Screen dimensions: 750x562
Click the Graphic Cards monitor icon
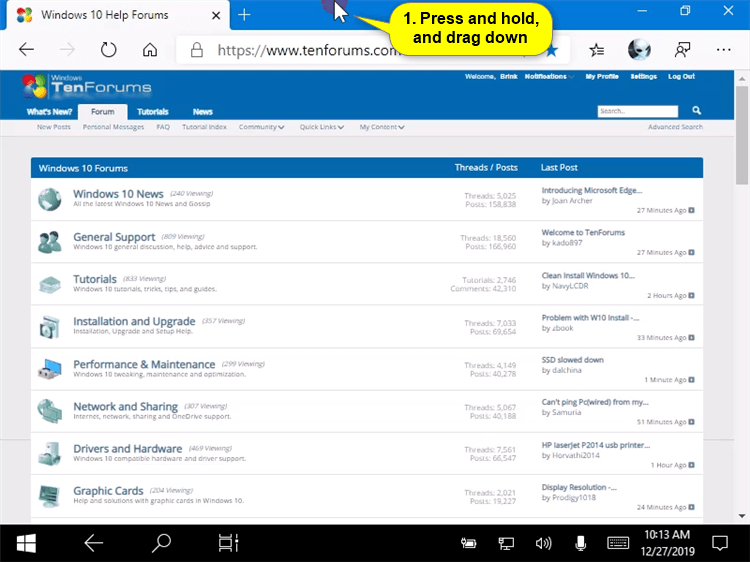[50, 496]
